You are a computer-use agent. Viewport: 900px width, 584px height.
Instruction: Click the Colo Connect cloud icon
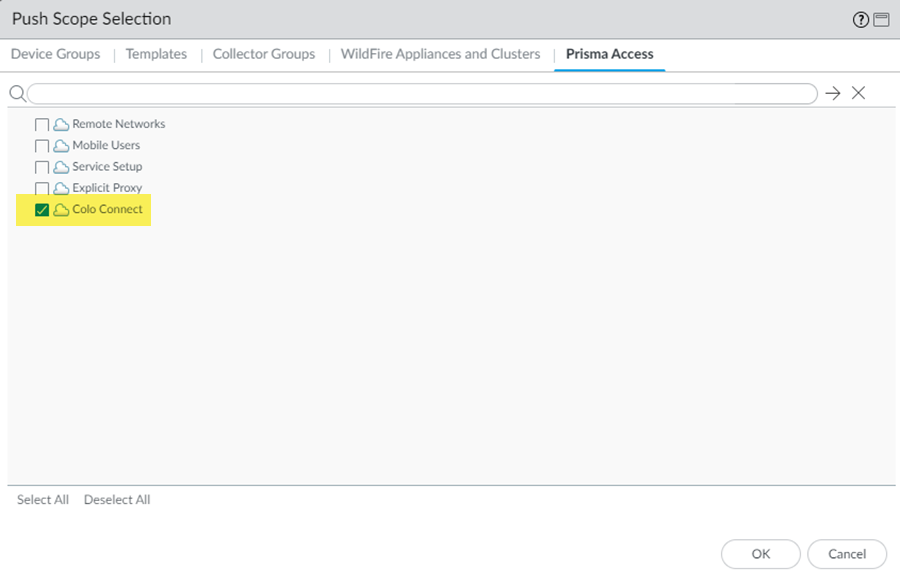click(x=61, y=210)
